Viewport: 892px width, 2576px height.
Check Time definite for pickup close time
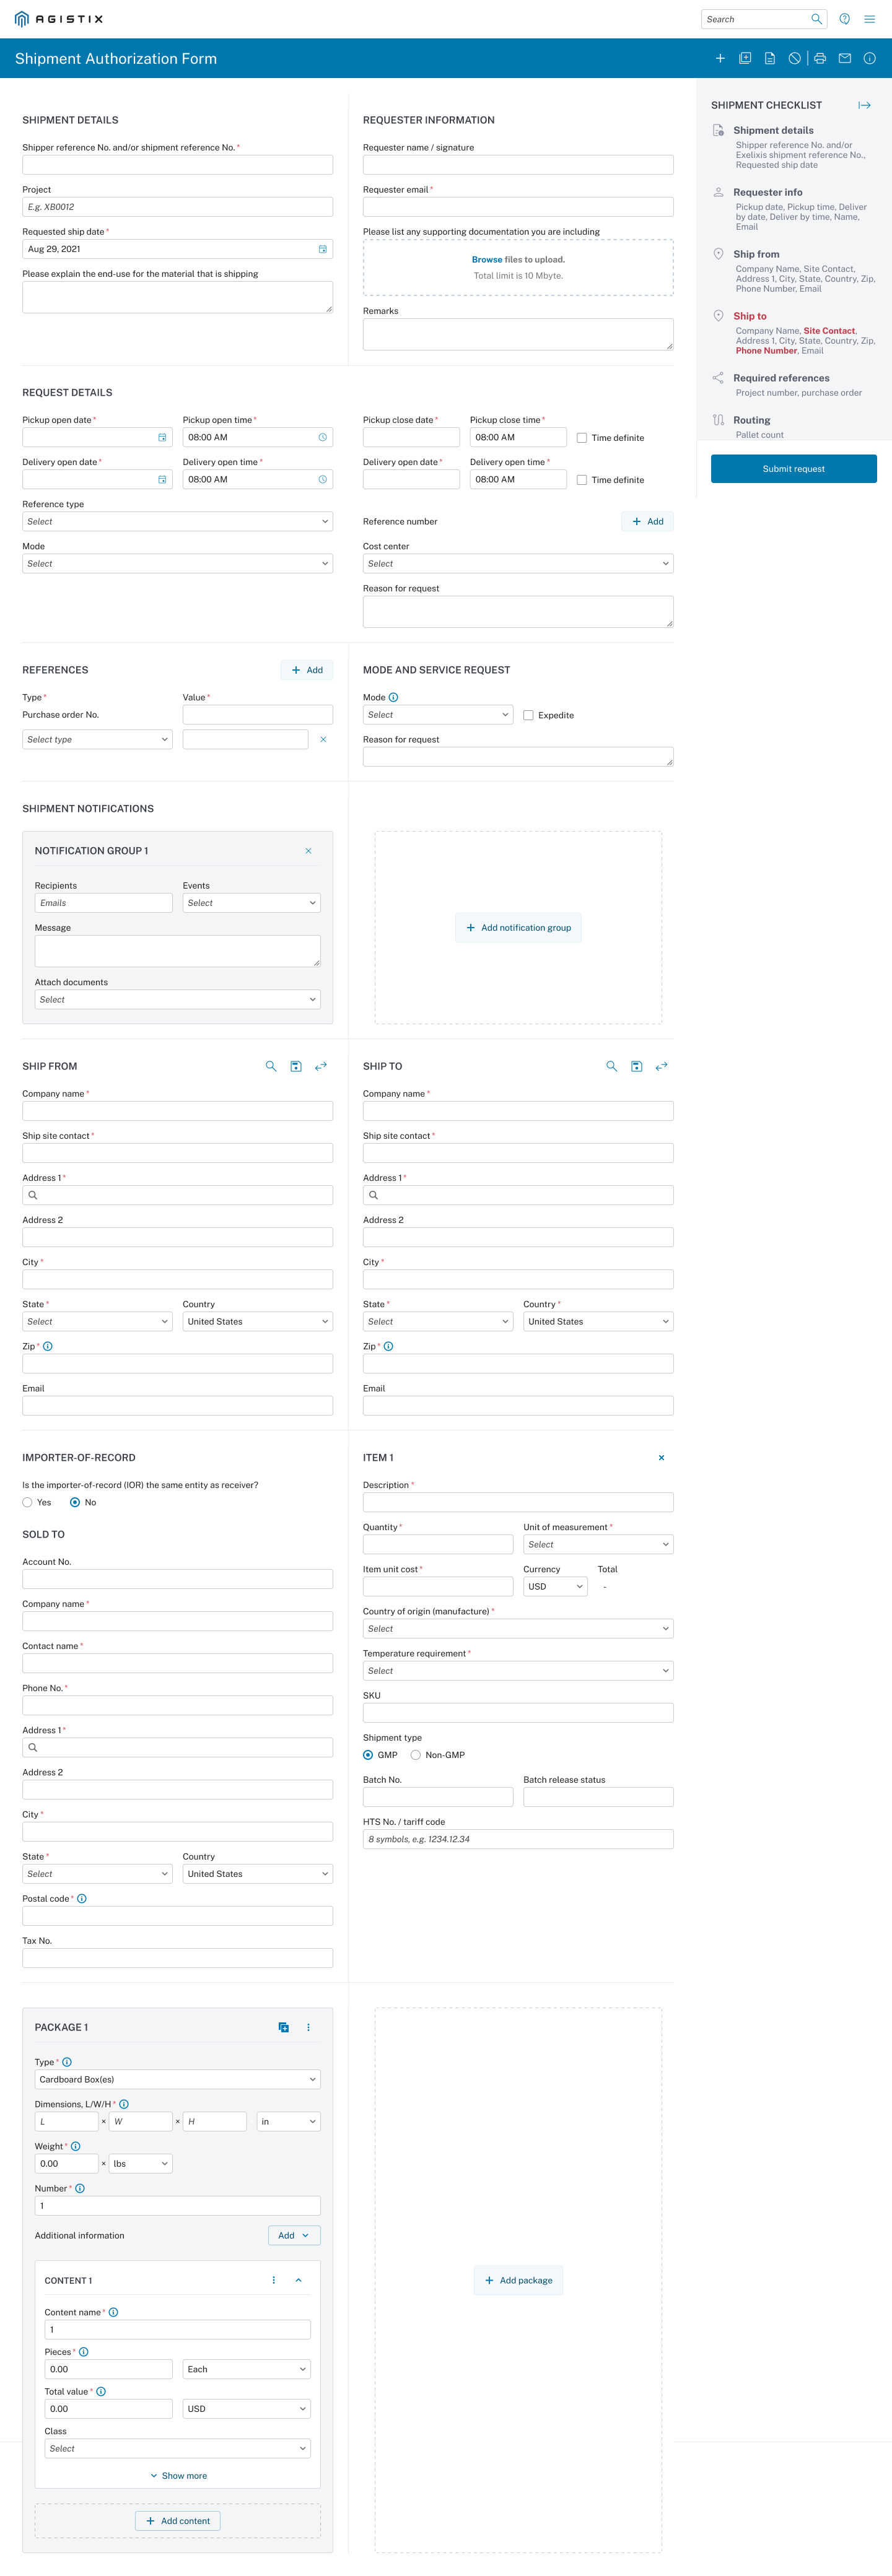pyautogui.click(x=582, y=438)
